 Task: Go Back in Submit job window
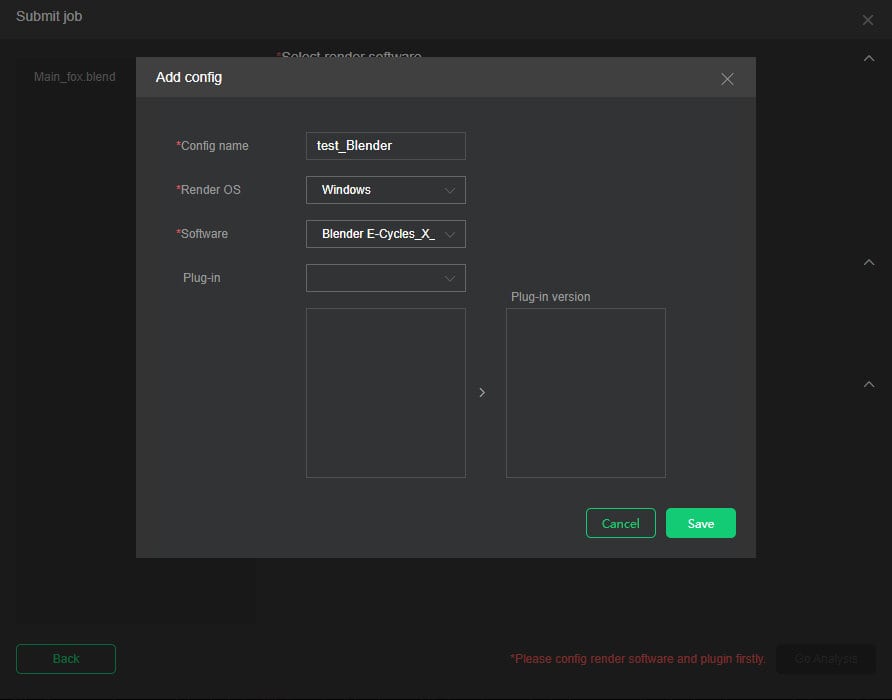[66, 659]
